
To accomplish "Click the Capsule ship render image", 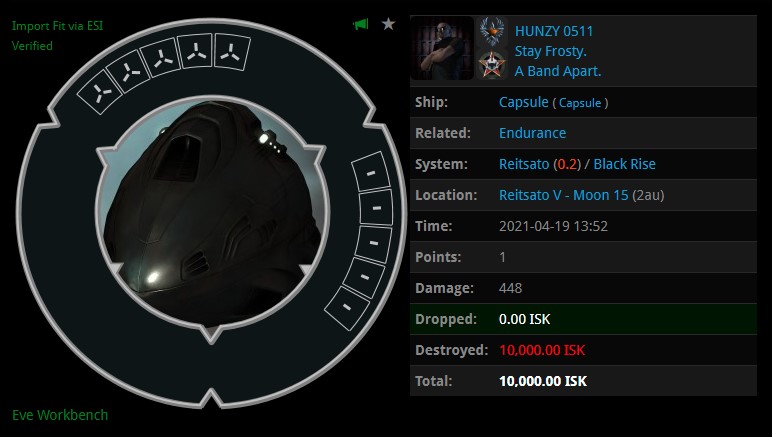I will pyautogui.click(x=212, y=213).
